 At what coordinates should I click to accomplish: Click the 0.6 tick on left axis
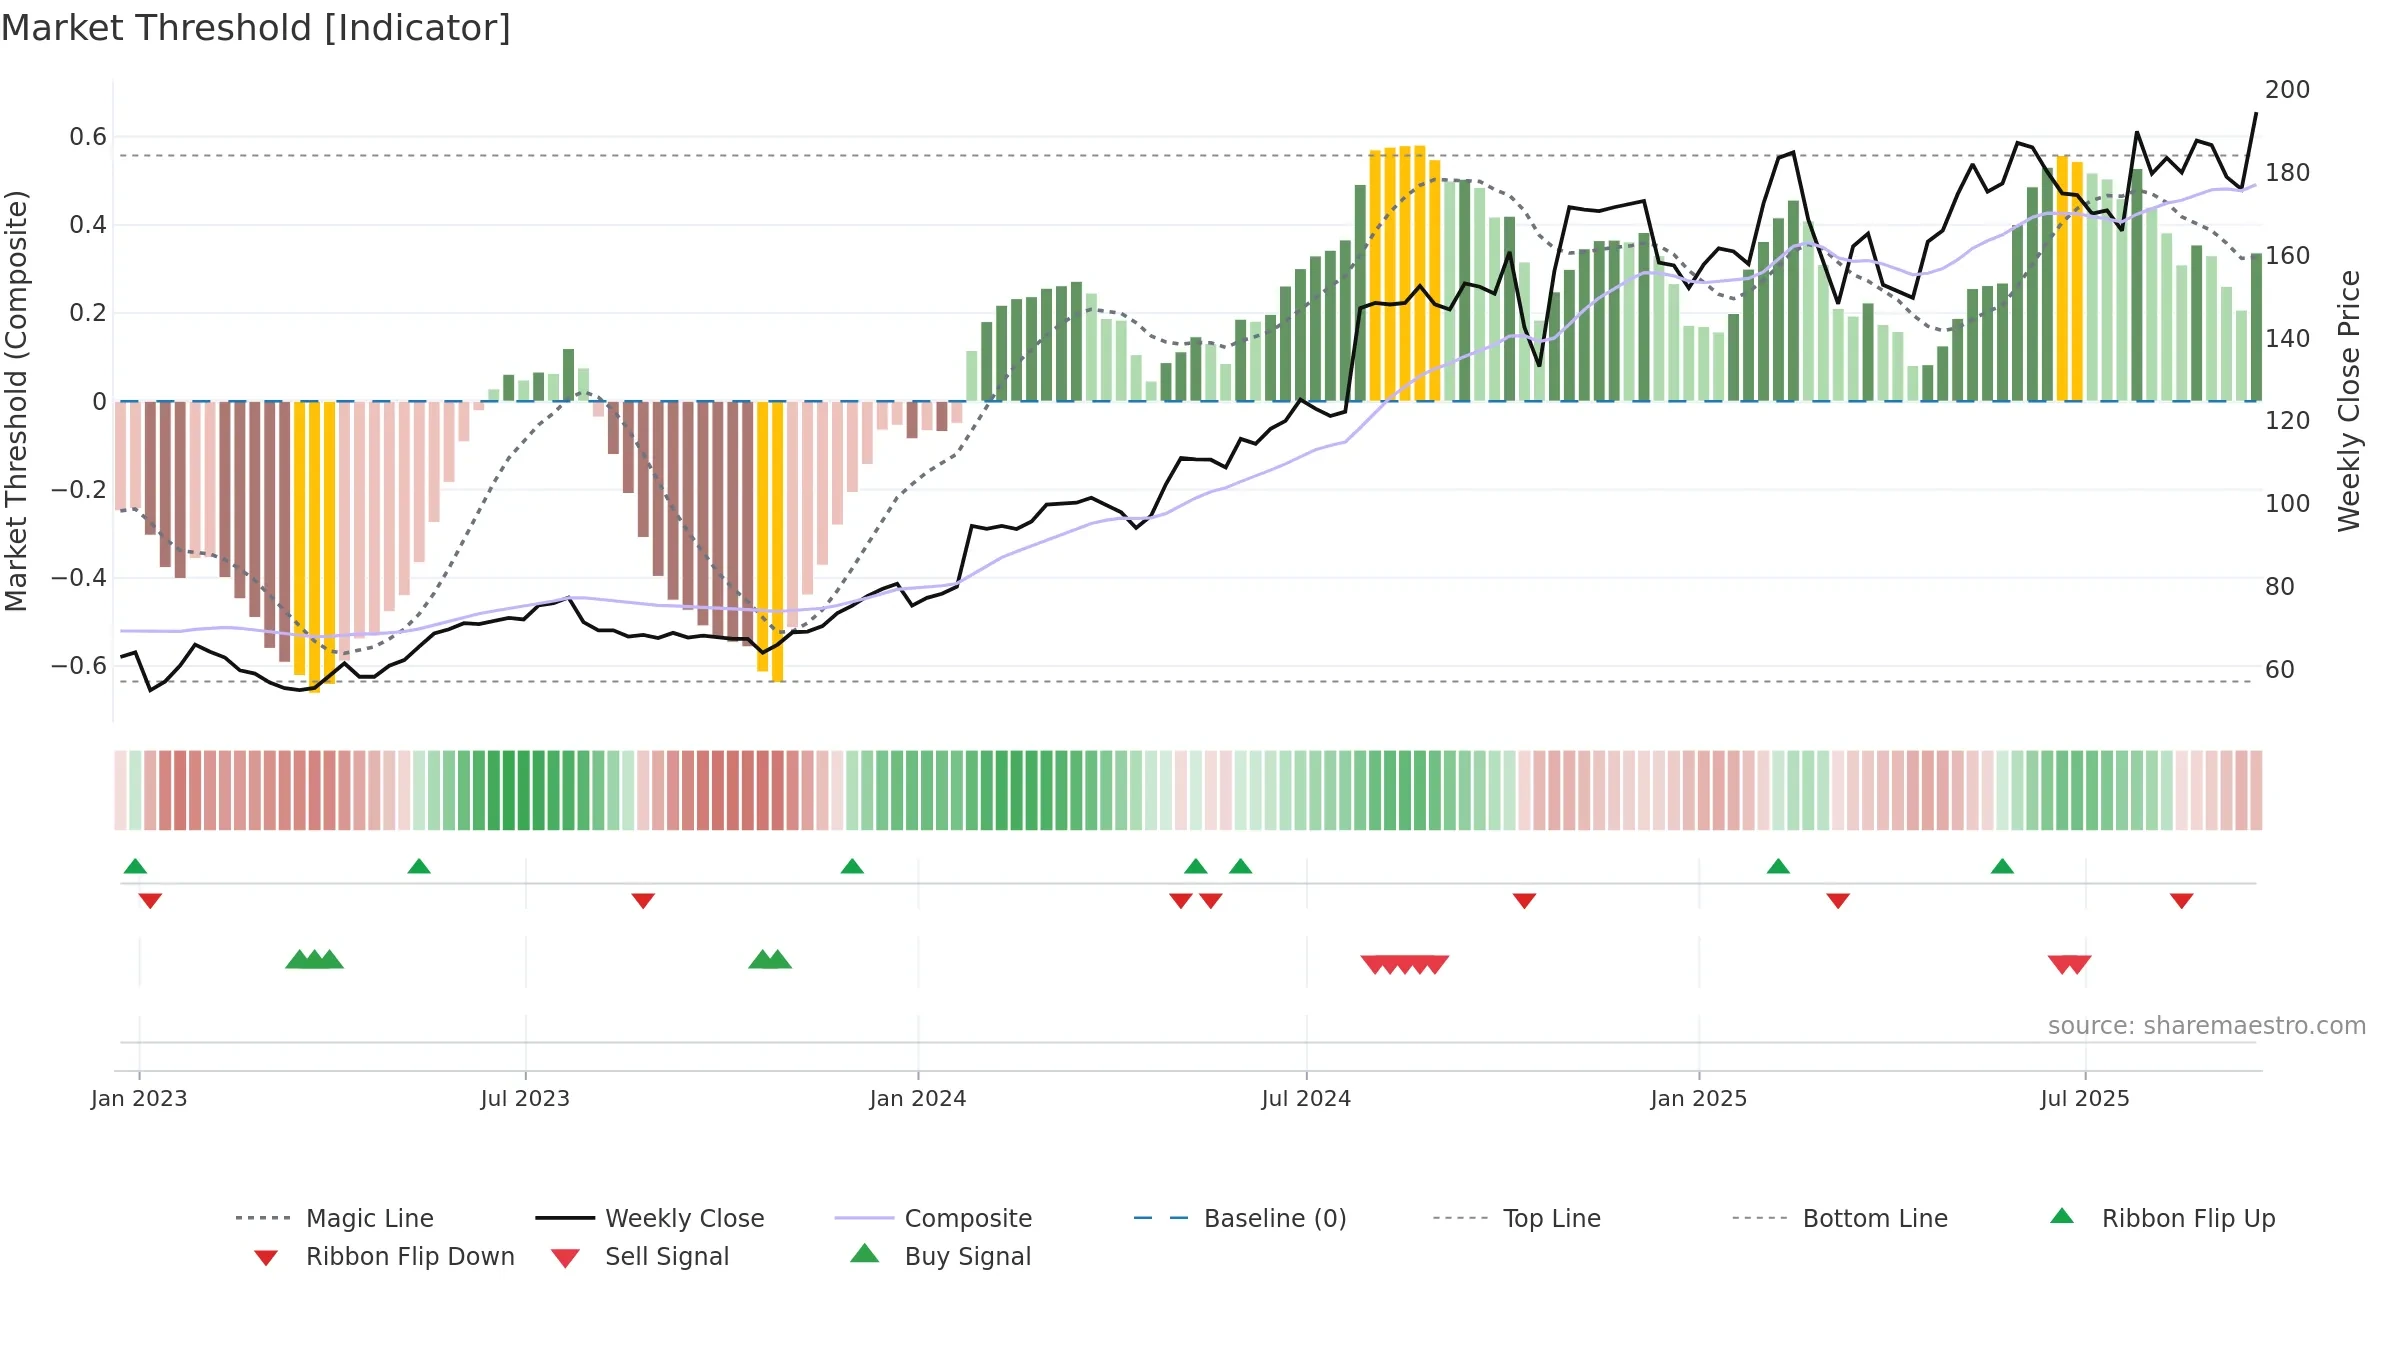88,137
